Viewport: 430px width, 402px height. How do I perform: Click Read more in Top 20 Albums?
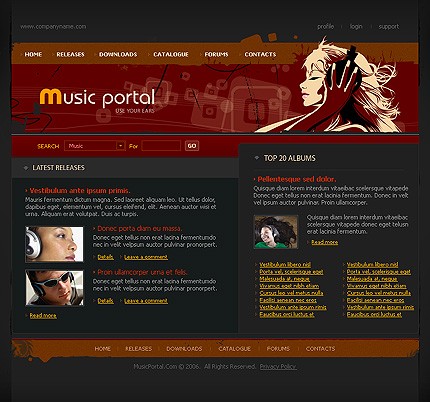click(324, 242)
